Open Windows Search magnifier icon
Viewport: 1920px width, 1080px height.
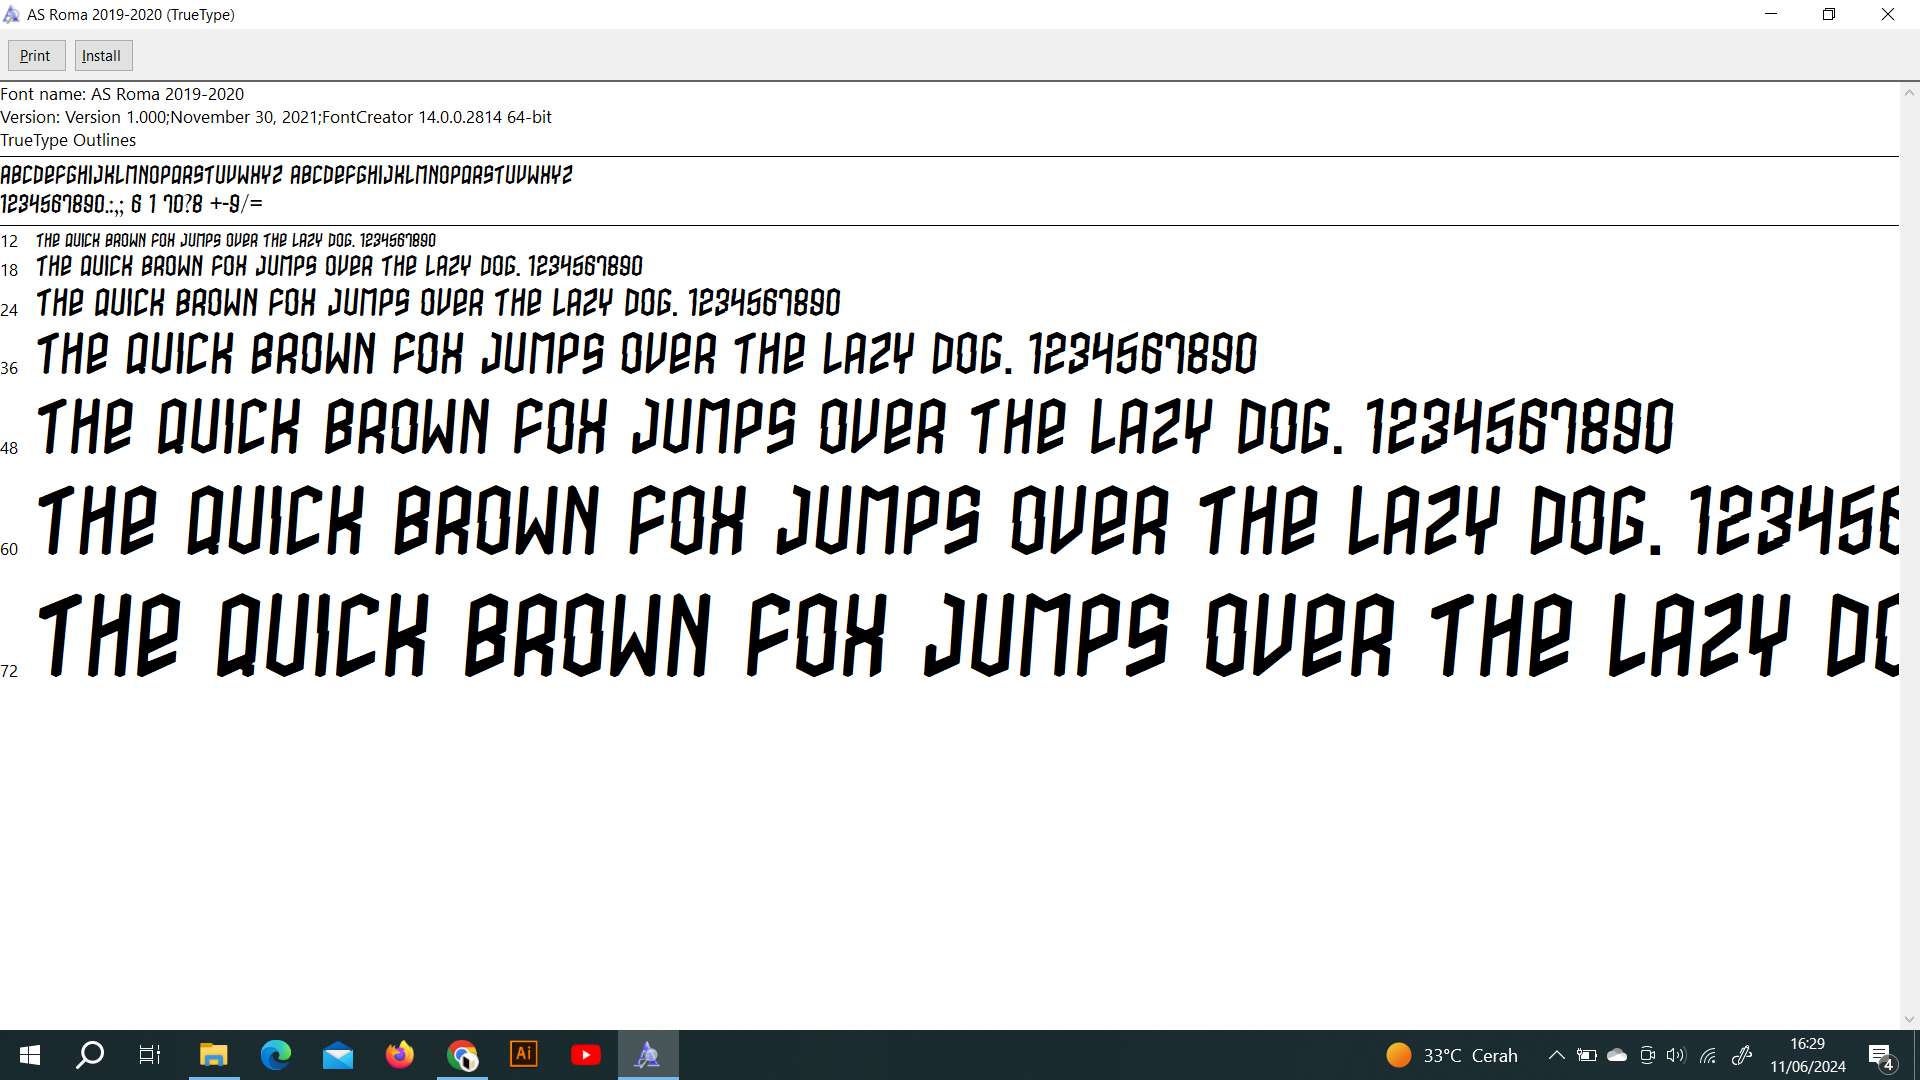coord(90,1055)
